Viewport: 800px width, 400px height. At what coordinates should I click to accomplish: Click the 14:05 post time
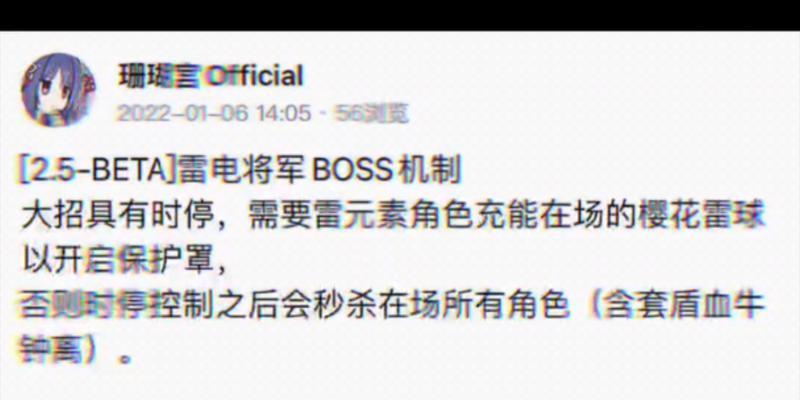pyautogui.click(x=283, y=114)
